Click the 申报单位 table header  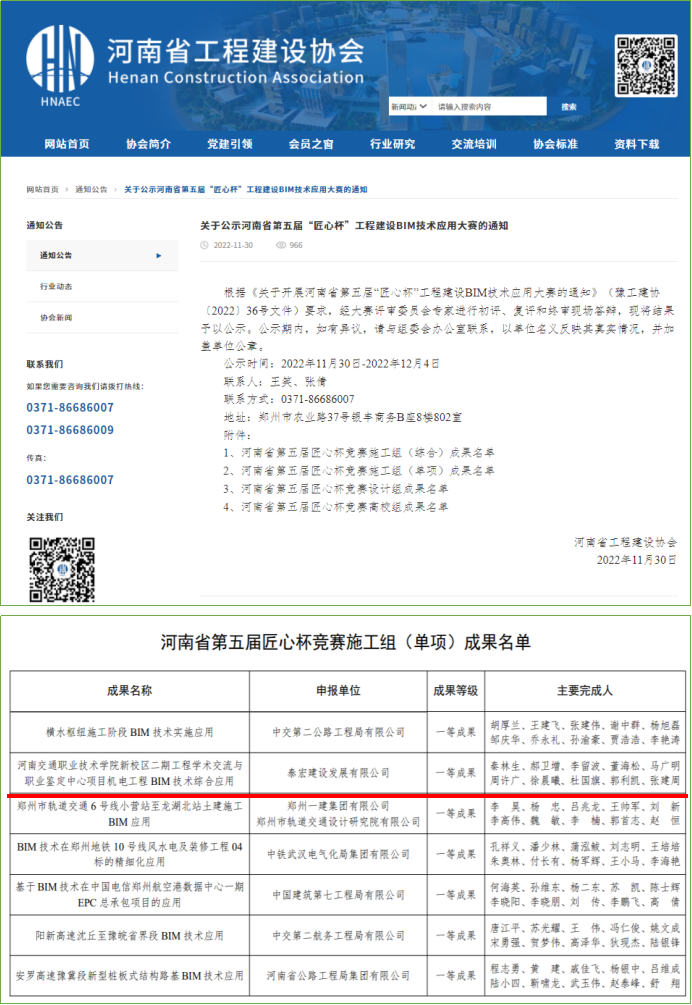(338, 691)
